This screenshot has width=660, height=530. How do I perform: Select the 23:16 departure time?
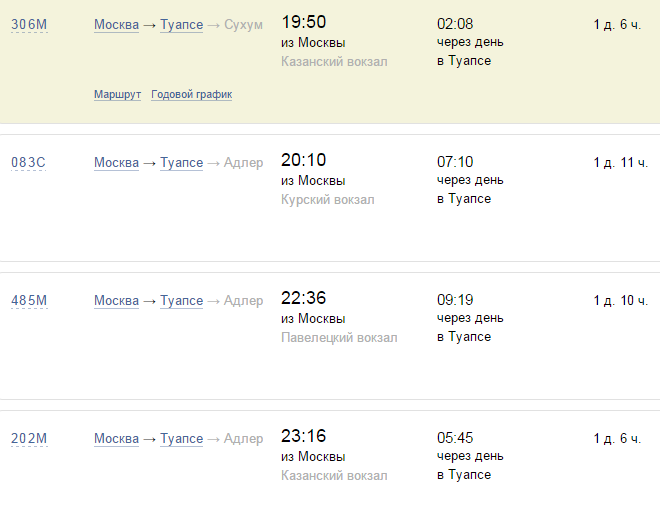pyautogui.click(x=304, y=436)
